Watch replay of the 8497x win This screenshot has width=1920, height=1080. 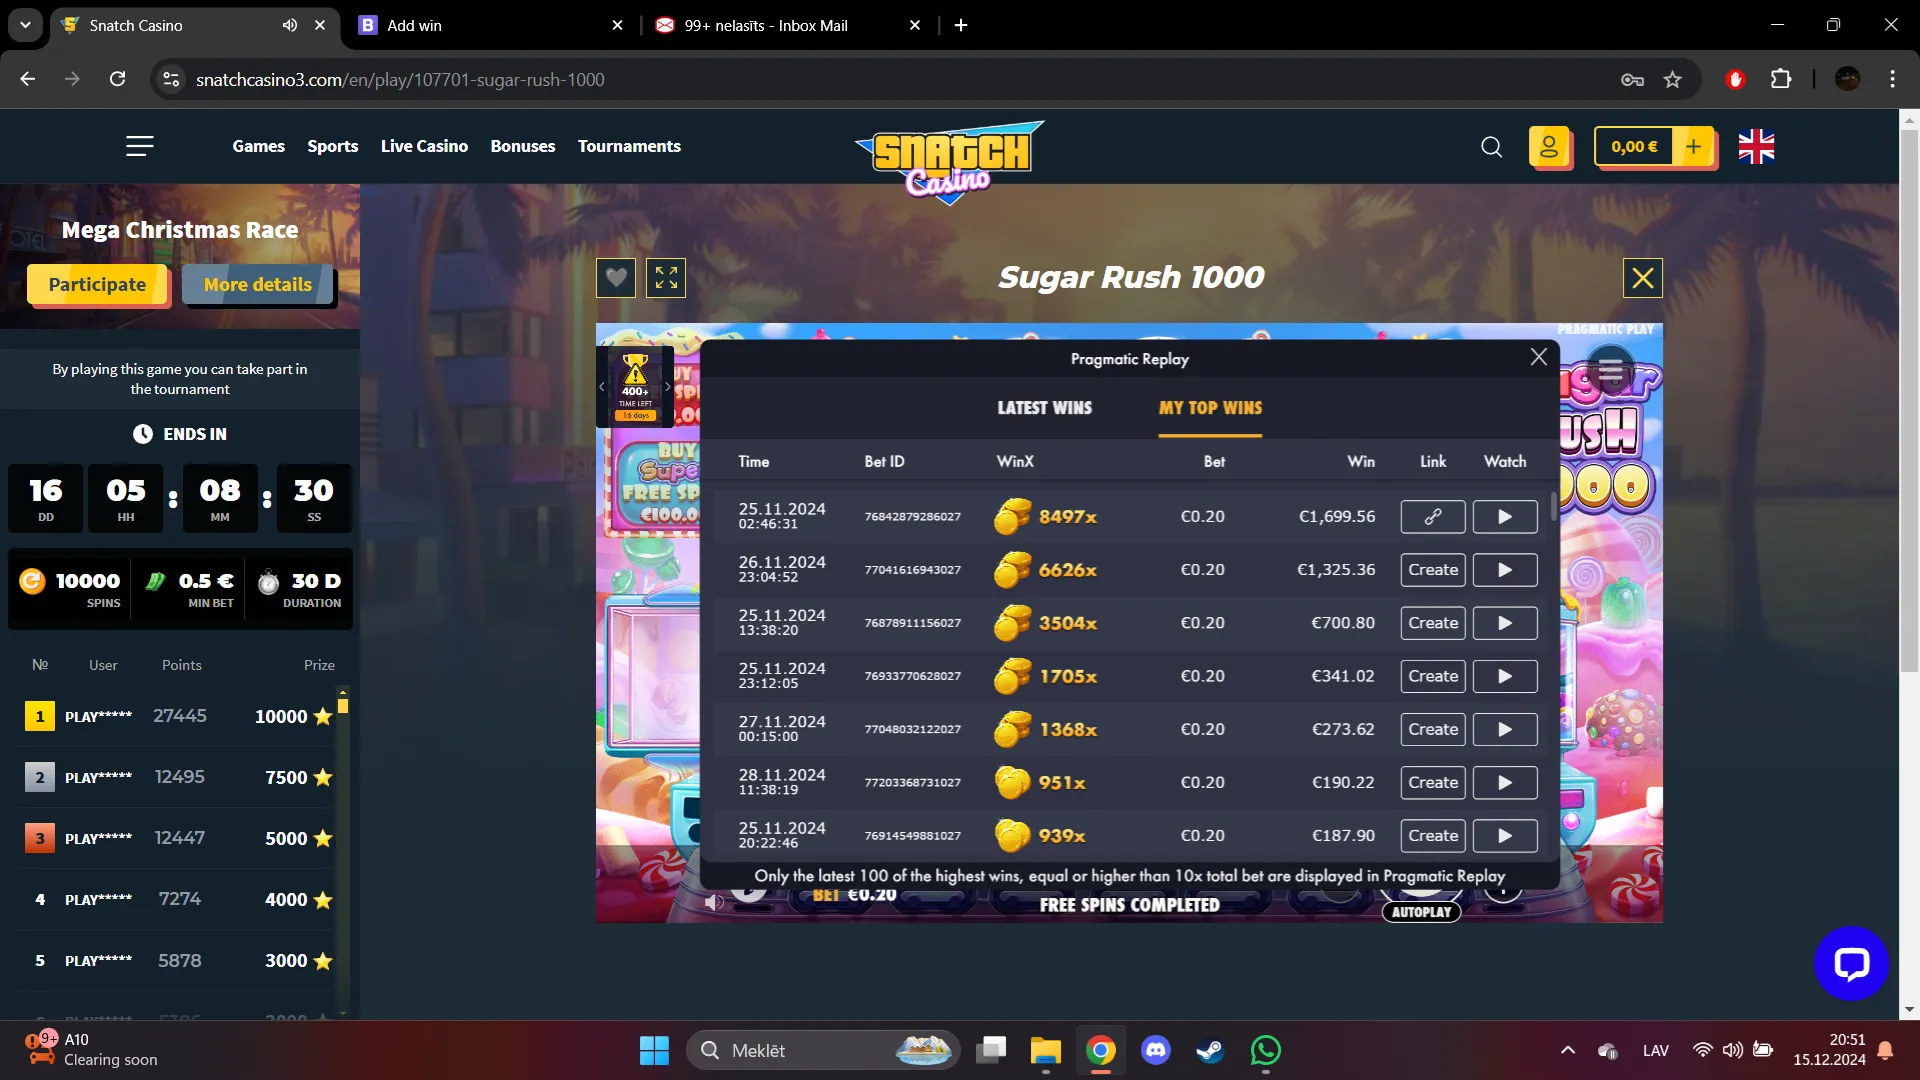pyautogui.click(x=1504, y=517)
